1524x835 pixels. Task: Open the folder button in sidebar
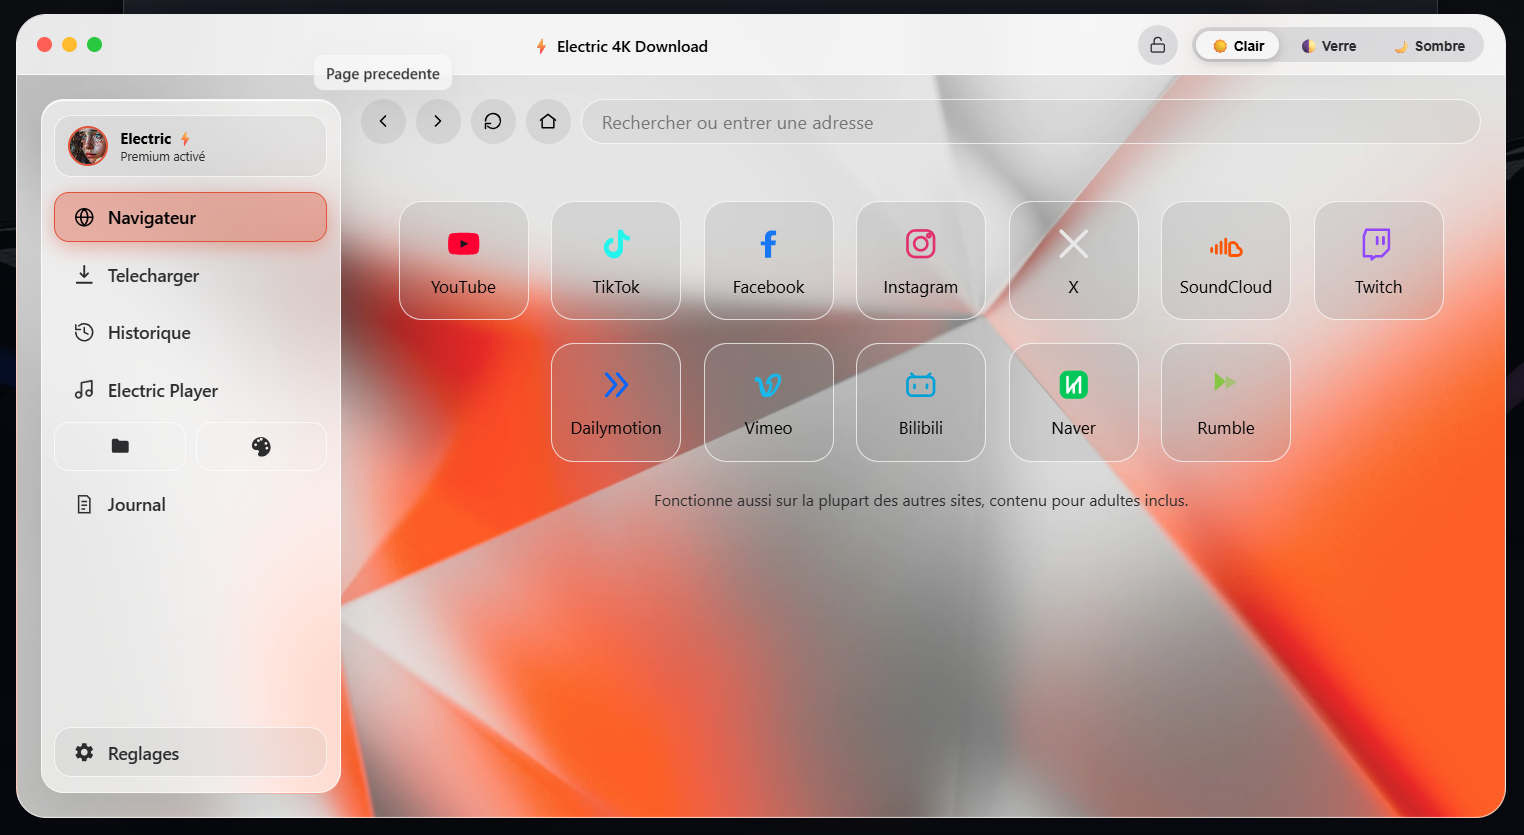pyautogui.click(x=120, y=446)
